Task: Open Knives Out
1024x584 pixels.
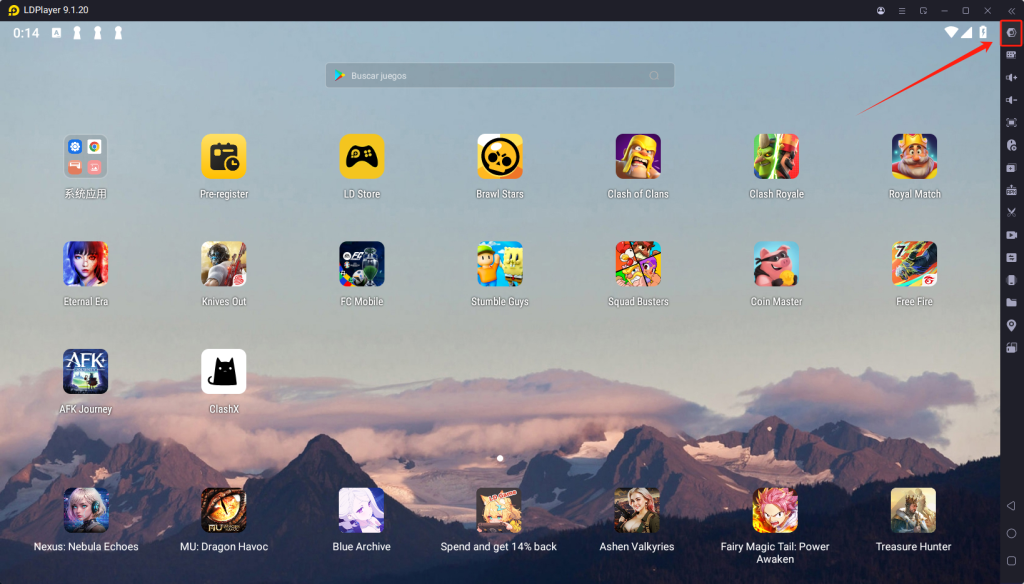Action: pos(224,264)
